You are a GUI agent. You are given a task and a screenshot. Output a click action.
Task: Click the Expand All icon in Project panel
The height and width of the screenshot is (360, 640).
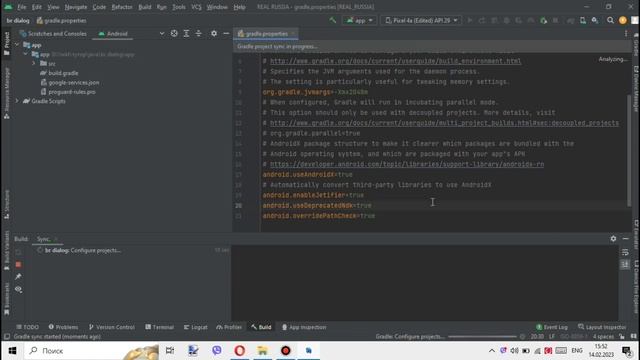tap(186, 34)
